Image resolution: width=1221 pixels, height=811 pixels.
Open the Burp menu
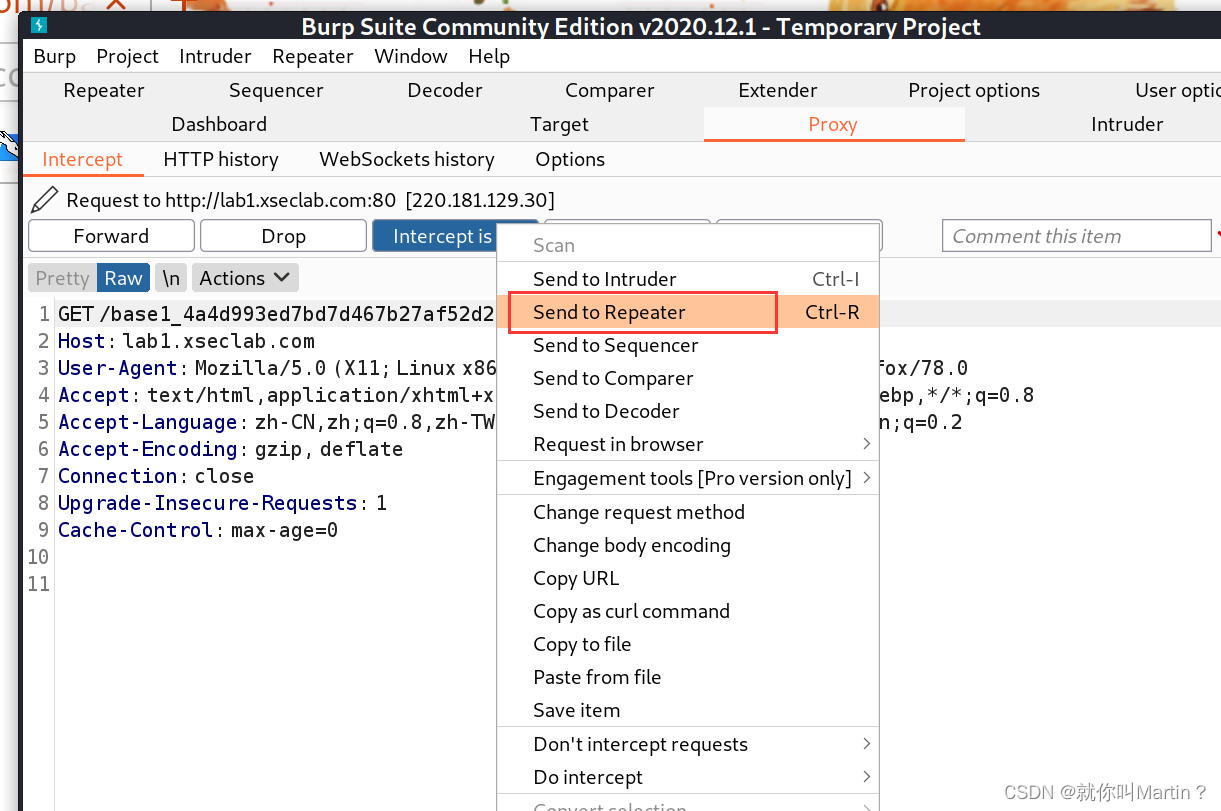(55, 56)
